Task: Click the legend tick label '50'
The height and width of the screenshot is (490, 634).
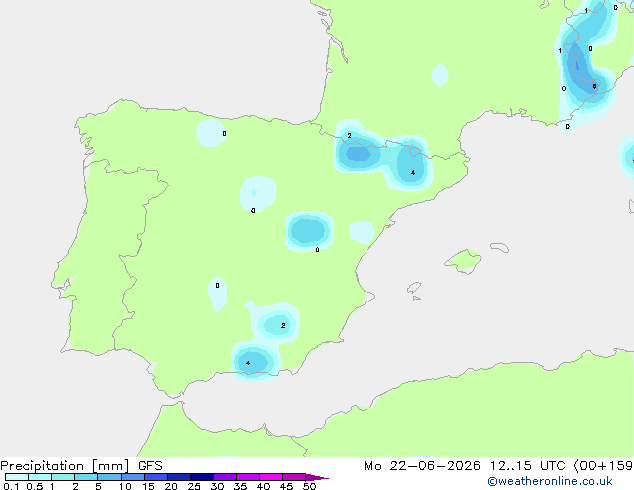Action: tap(309, 486)
